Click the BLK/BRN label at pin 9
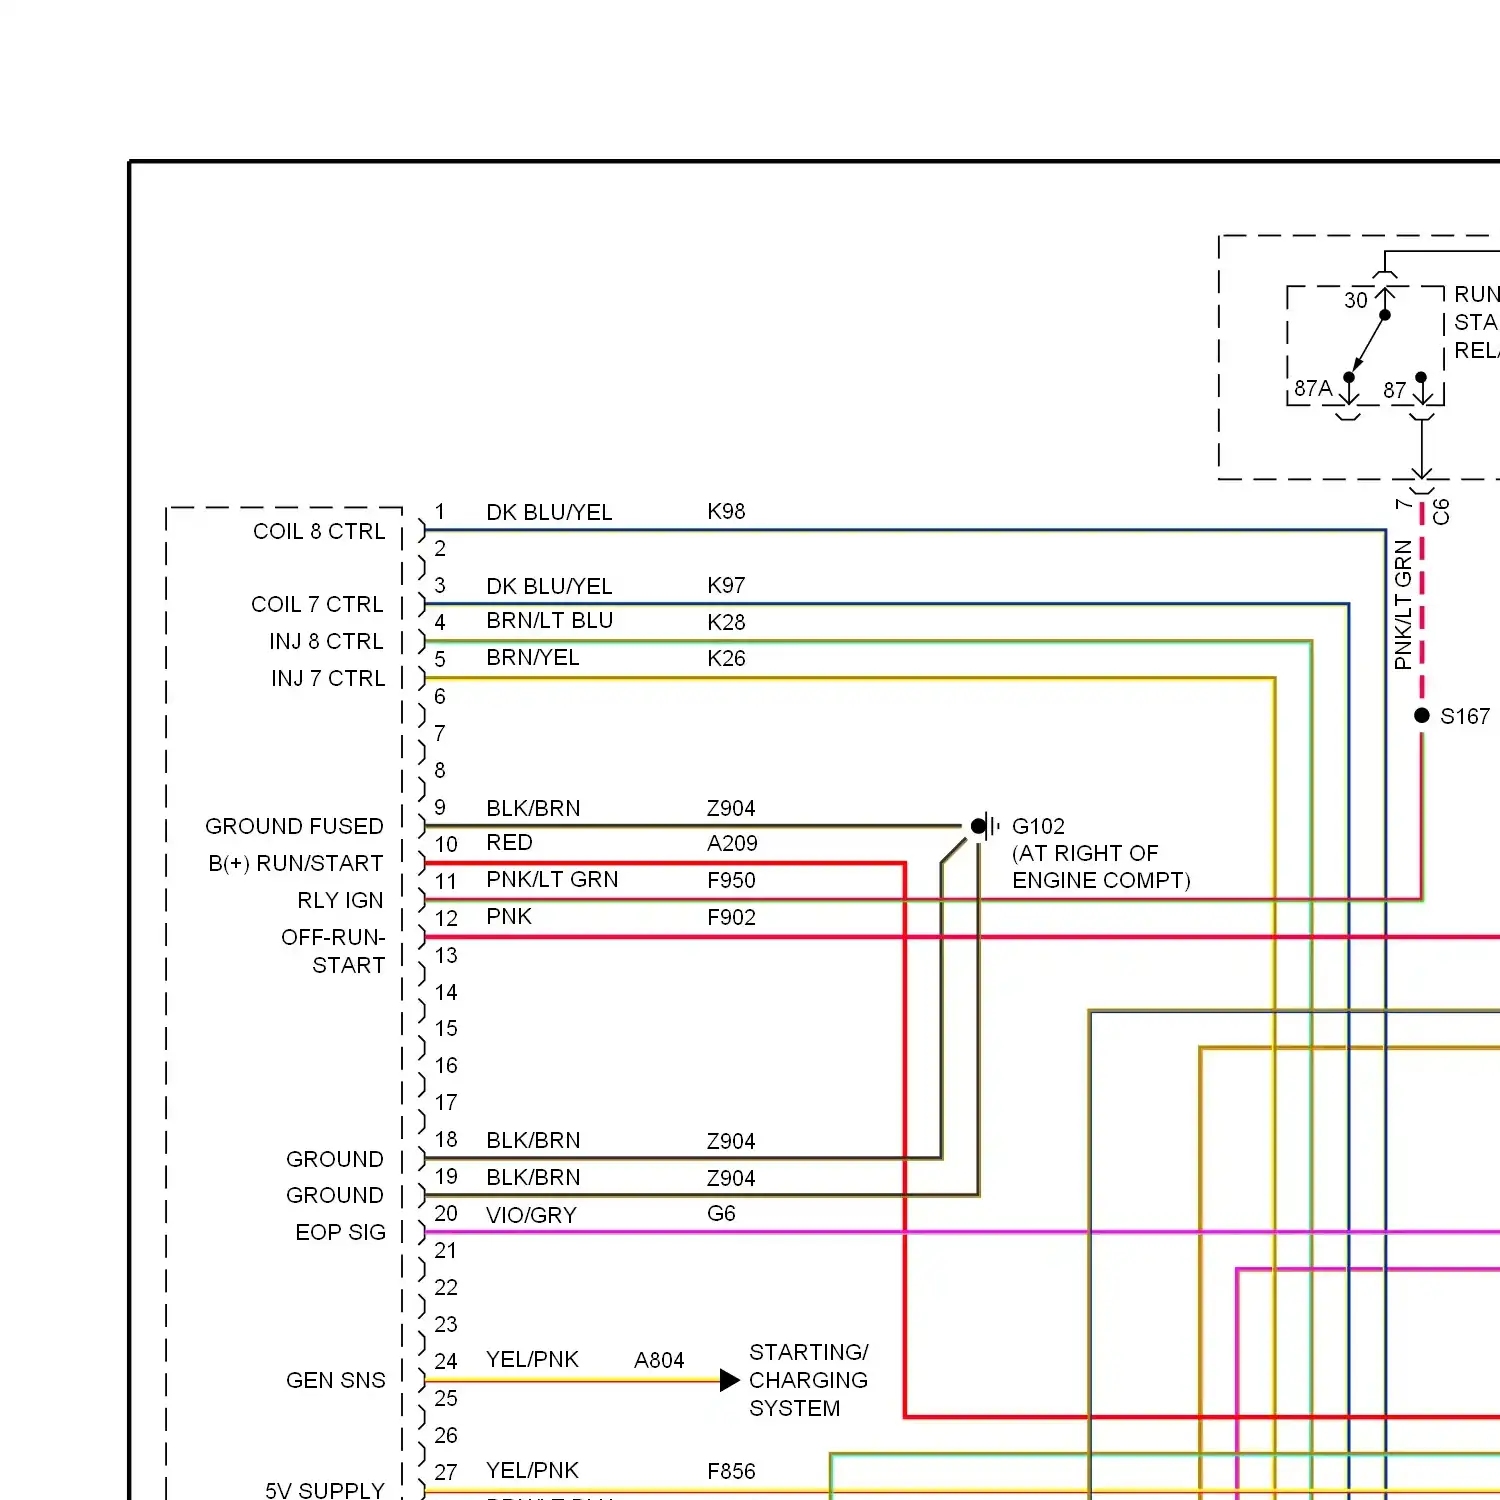 [533, 808]
